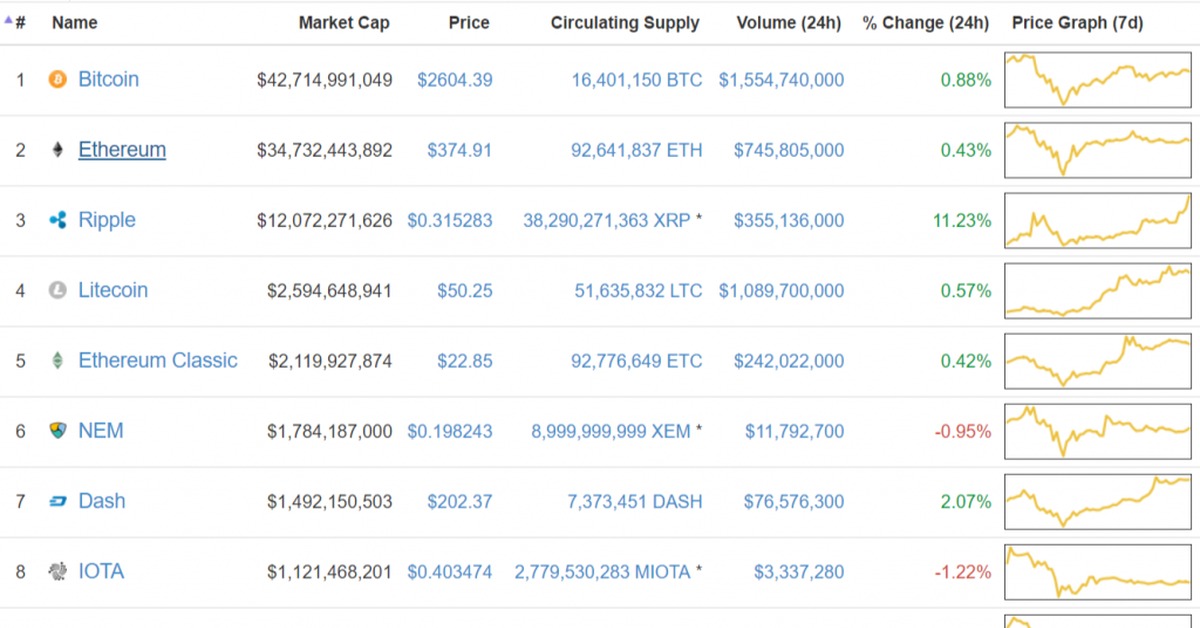Click the NEM shield logo icon
The width and height of the screenshot is (1200, 628).
click(x=58, y=431)
